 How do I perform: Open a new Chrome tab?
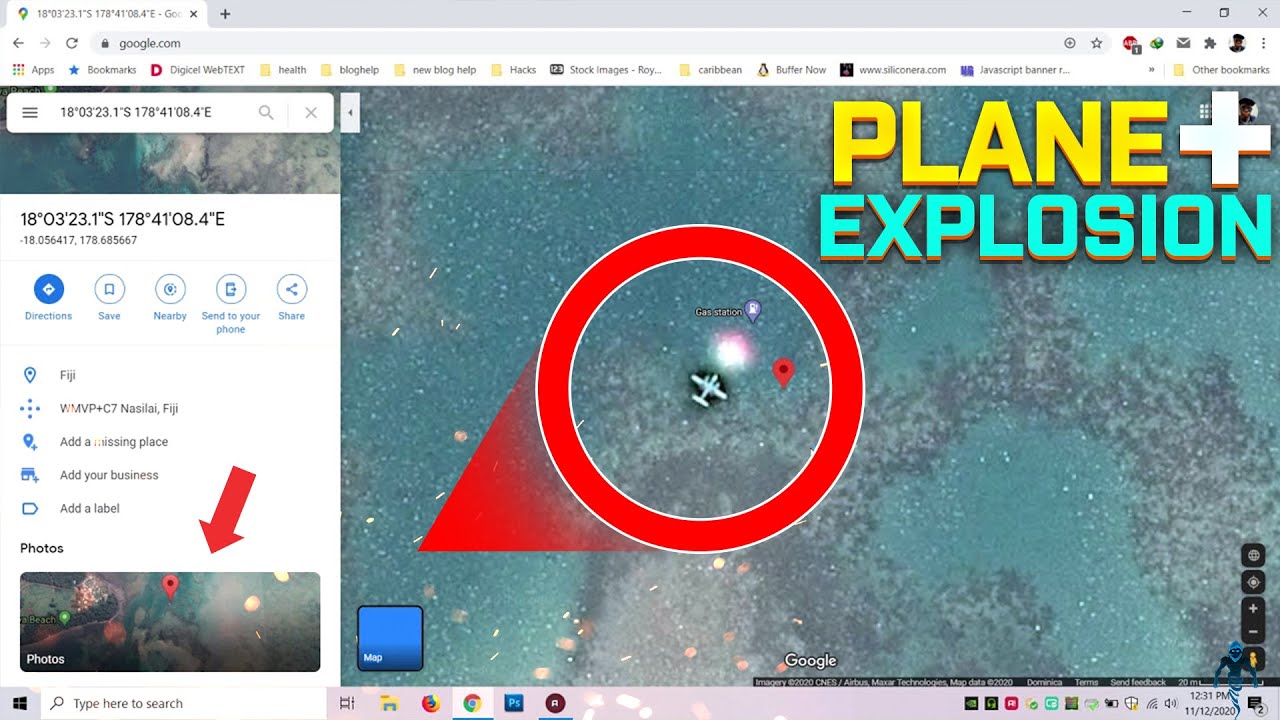(x=225, y=14)
